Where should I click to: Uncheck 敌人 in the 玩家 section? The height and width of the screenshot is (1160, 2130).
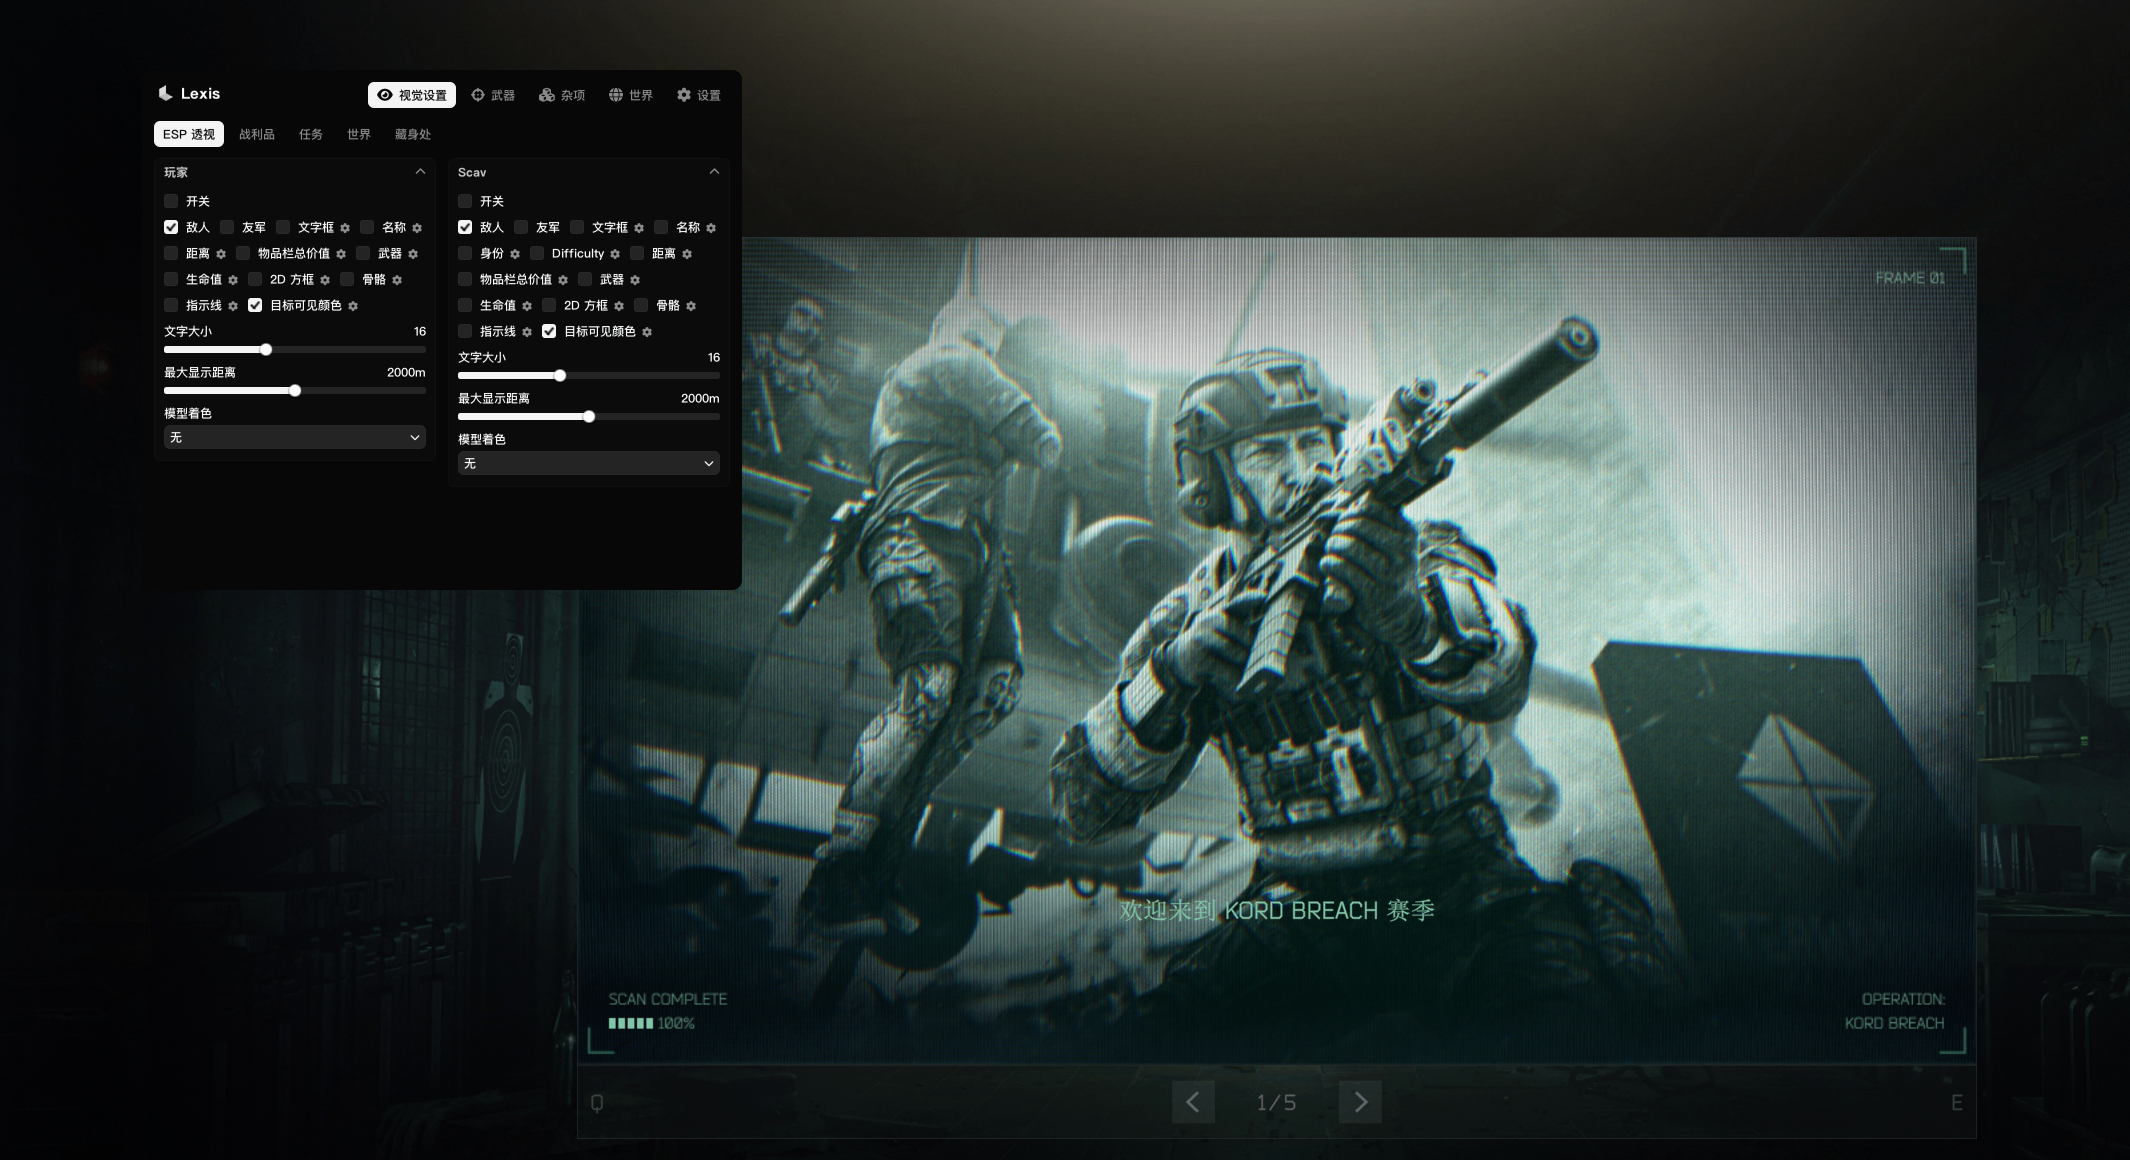tap(171, 227)
